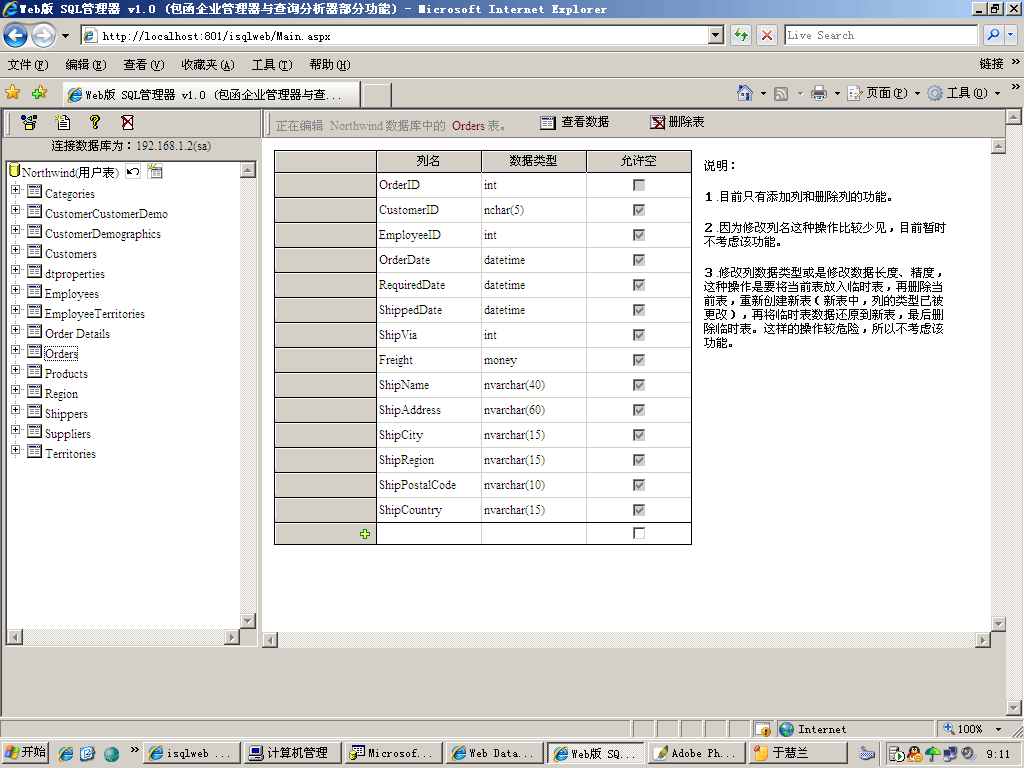The height and width of the screenshot is (768, 1024).
Task: Click the 删除表 delete table button
Action: tap(677, 122)
